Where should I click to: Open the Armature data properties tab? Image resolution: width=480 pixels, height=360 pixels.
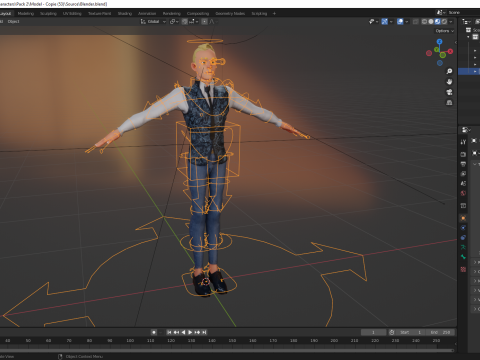coord(463,247)
